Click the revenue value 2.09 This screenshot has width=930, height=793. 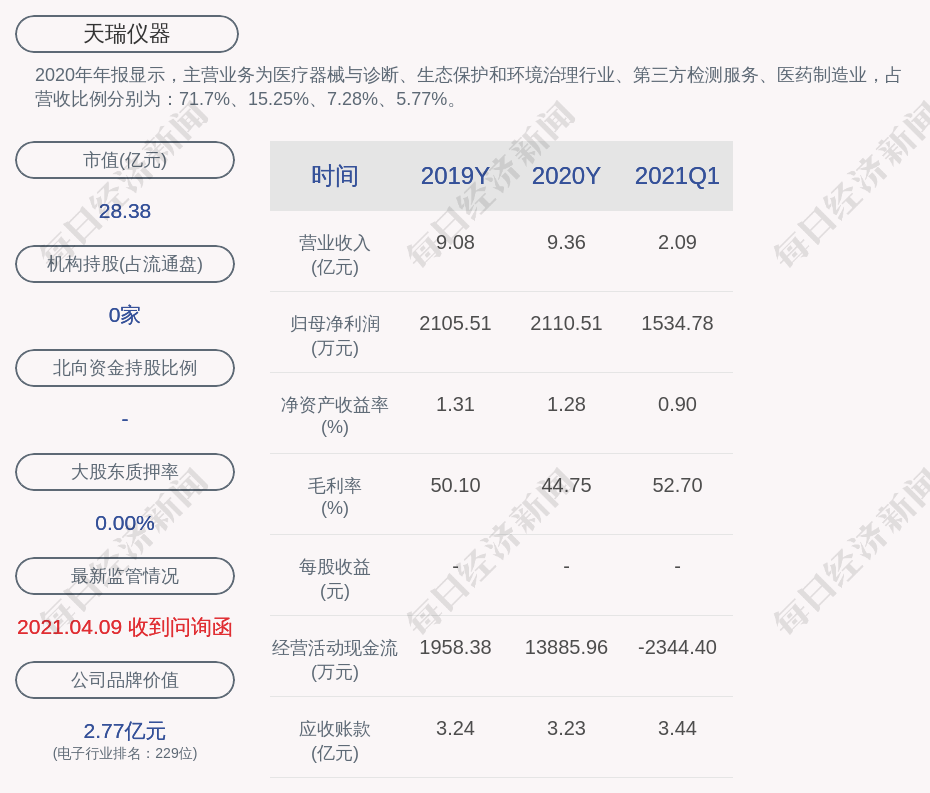[x=677, y=243]
